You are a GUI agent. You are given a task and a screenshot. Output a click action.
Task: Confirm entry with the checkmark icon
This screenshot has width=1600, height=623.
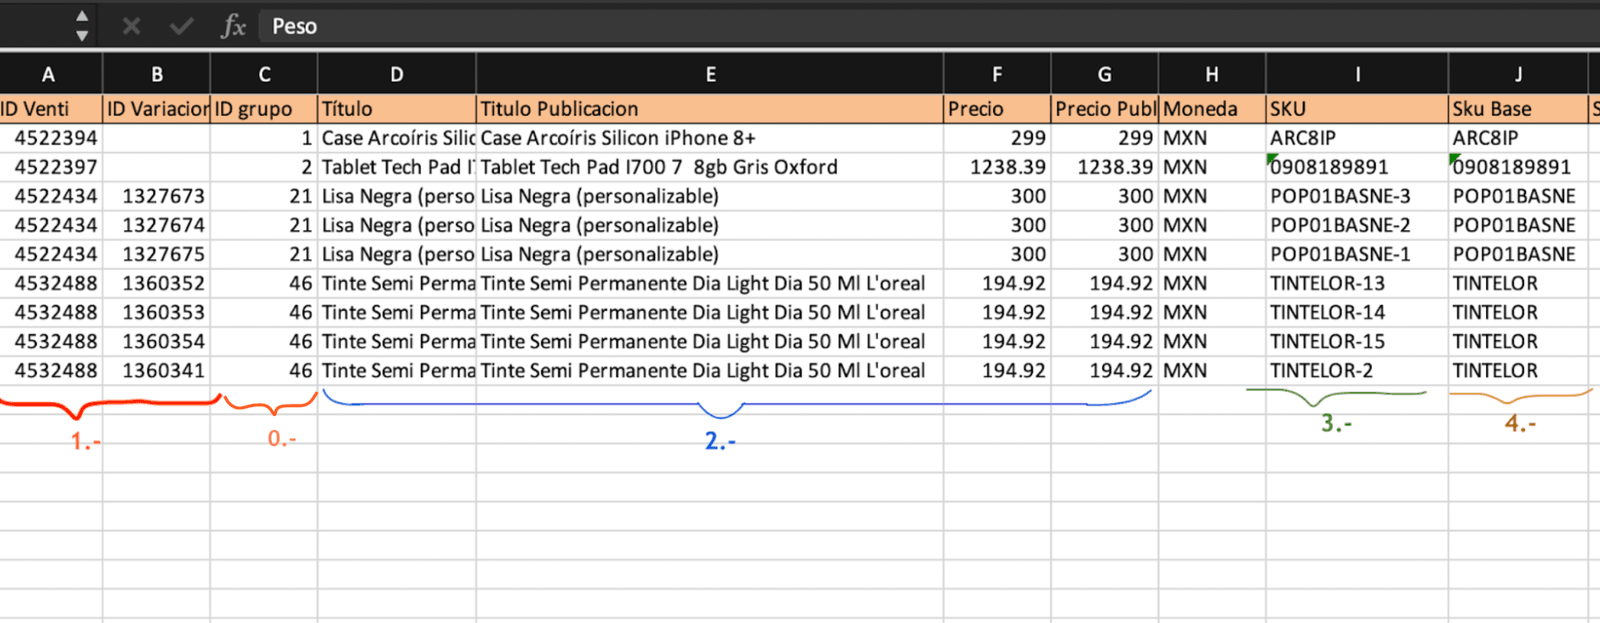pos(181,26)
